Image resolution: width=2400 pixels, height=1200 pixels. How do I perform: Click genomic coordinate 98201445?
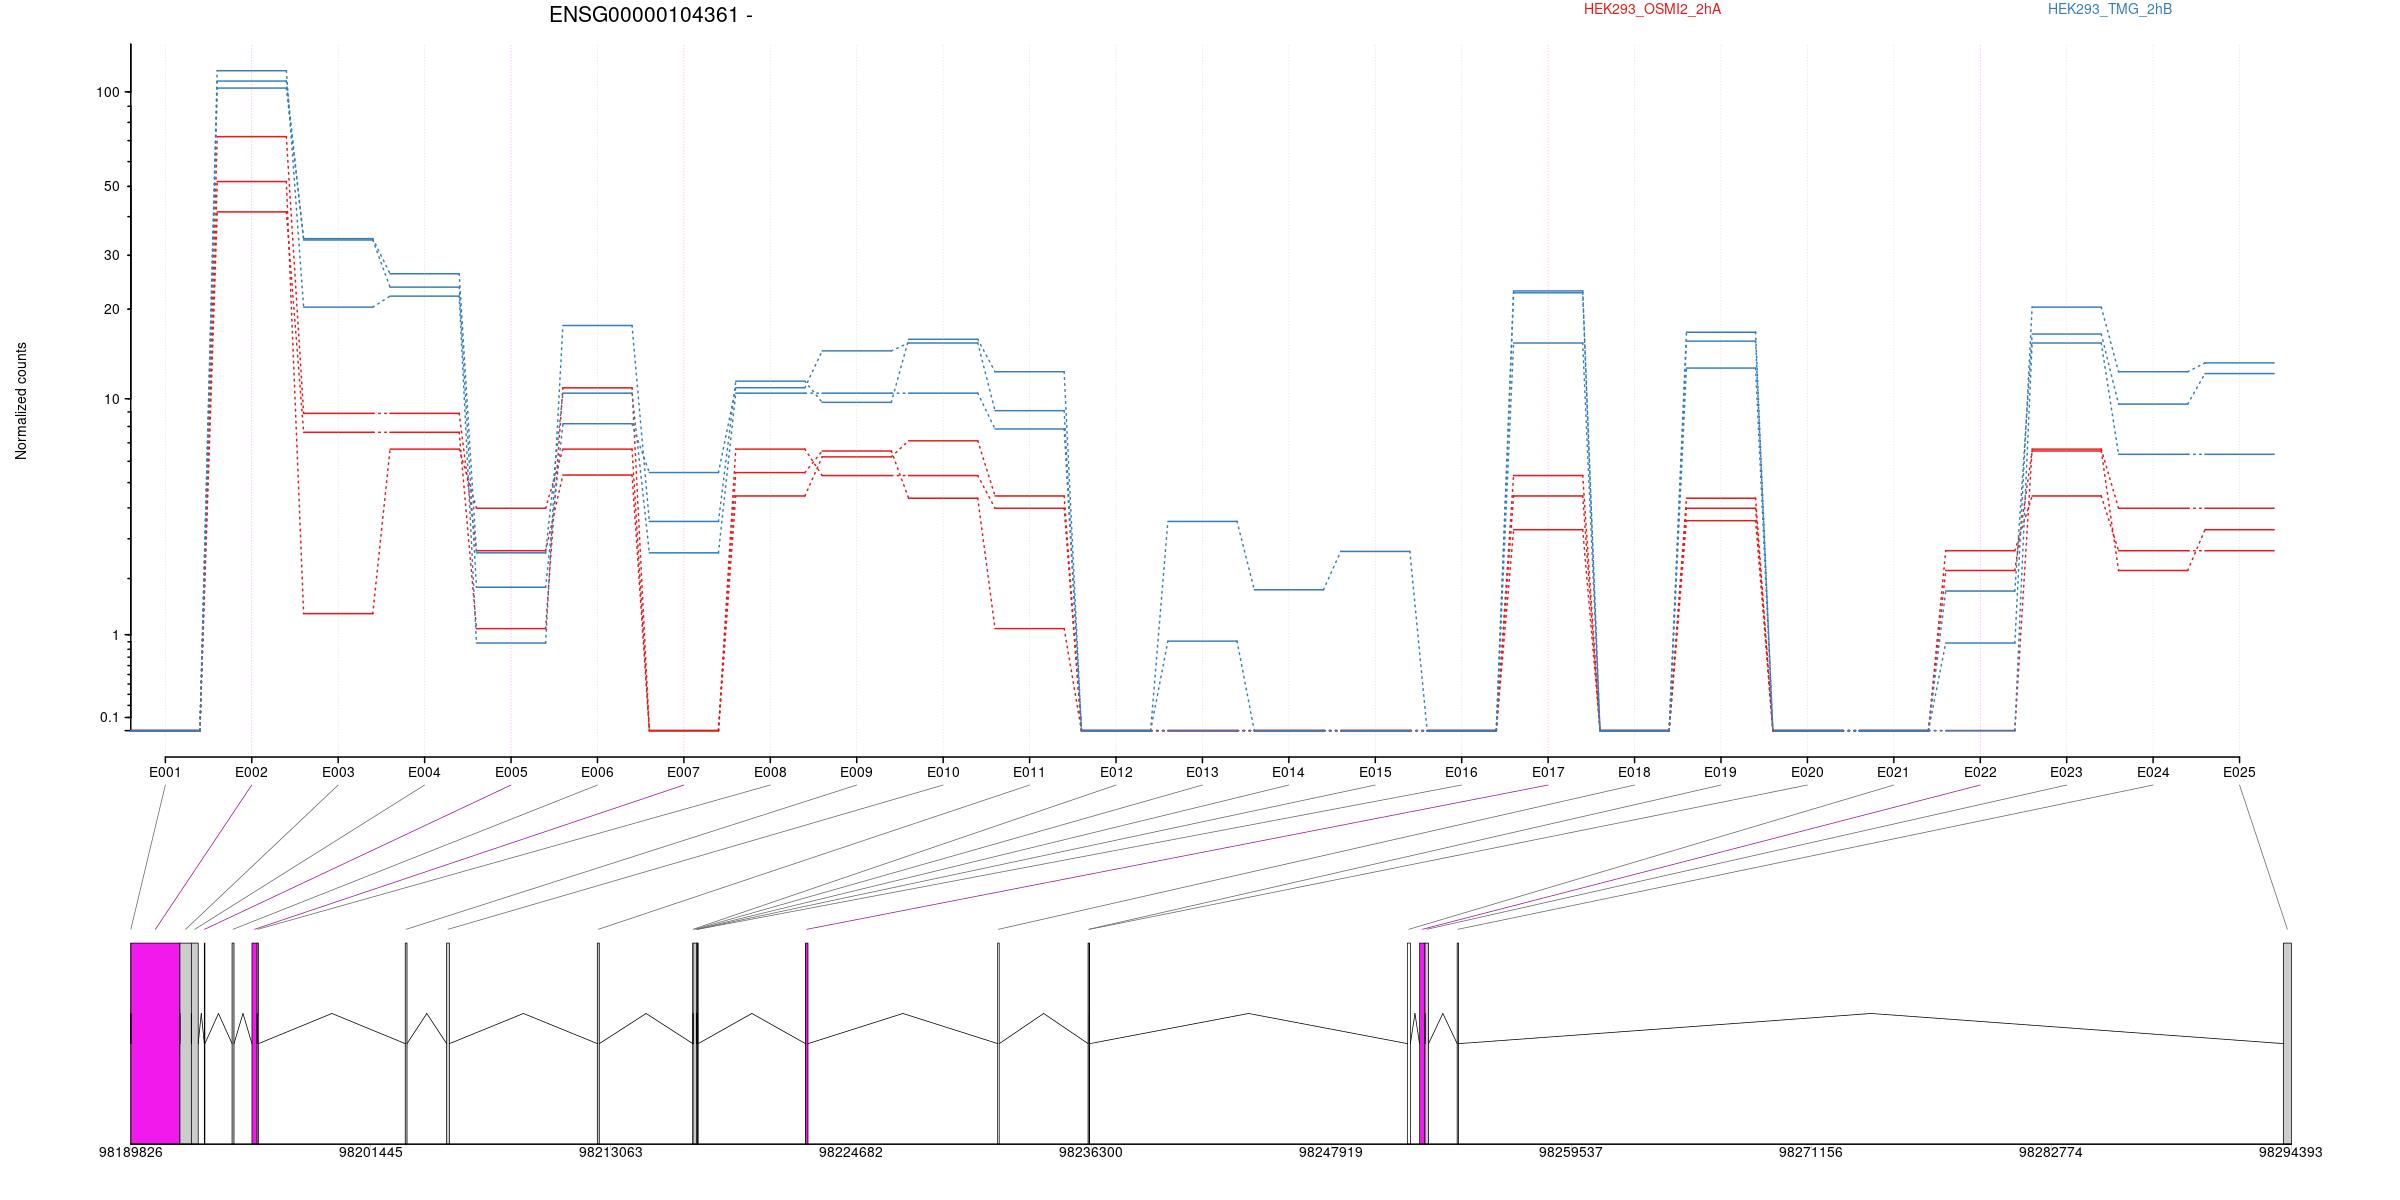tap(371, 1152)
